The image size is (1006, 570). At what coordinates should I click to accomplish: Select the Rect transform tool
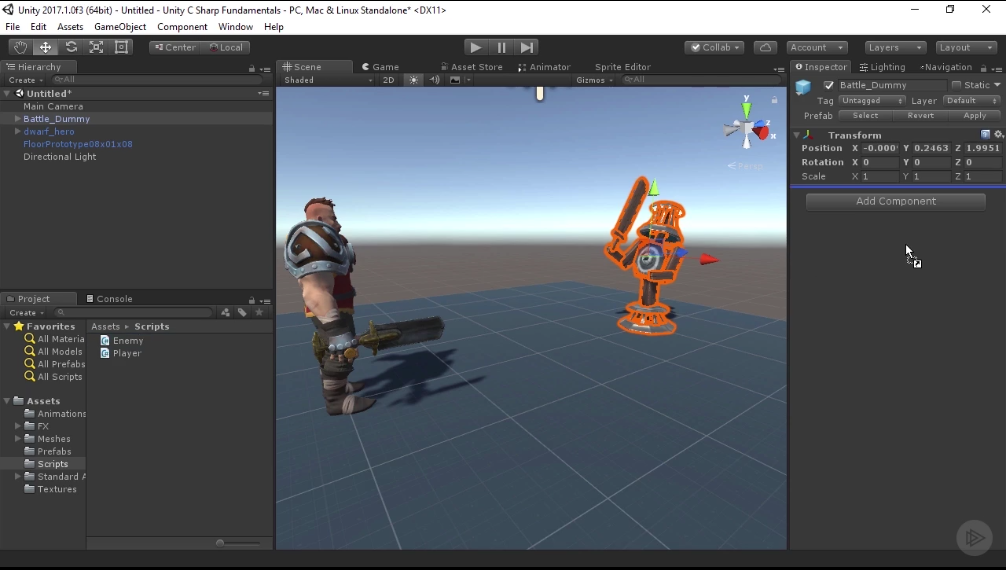[x=121, y=47]
